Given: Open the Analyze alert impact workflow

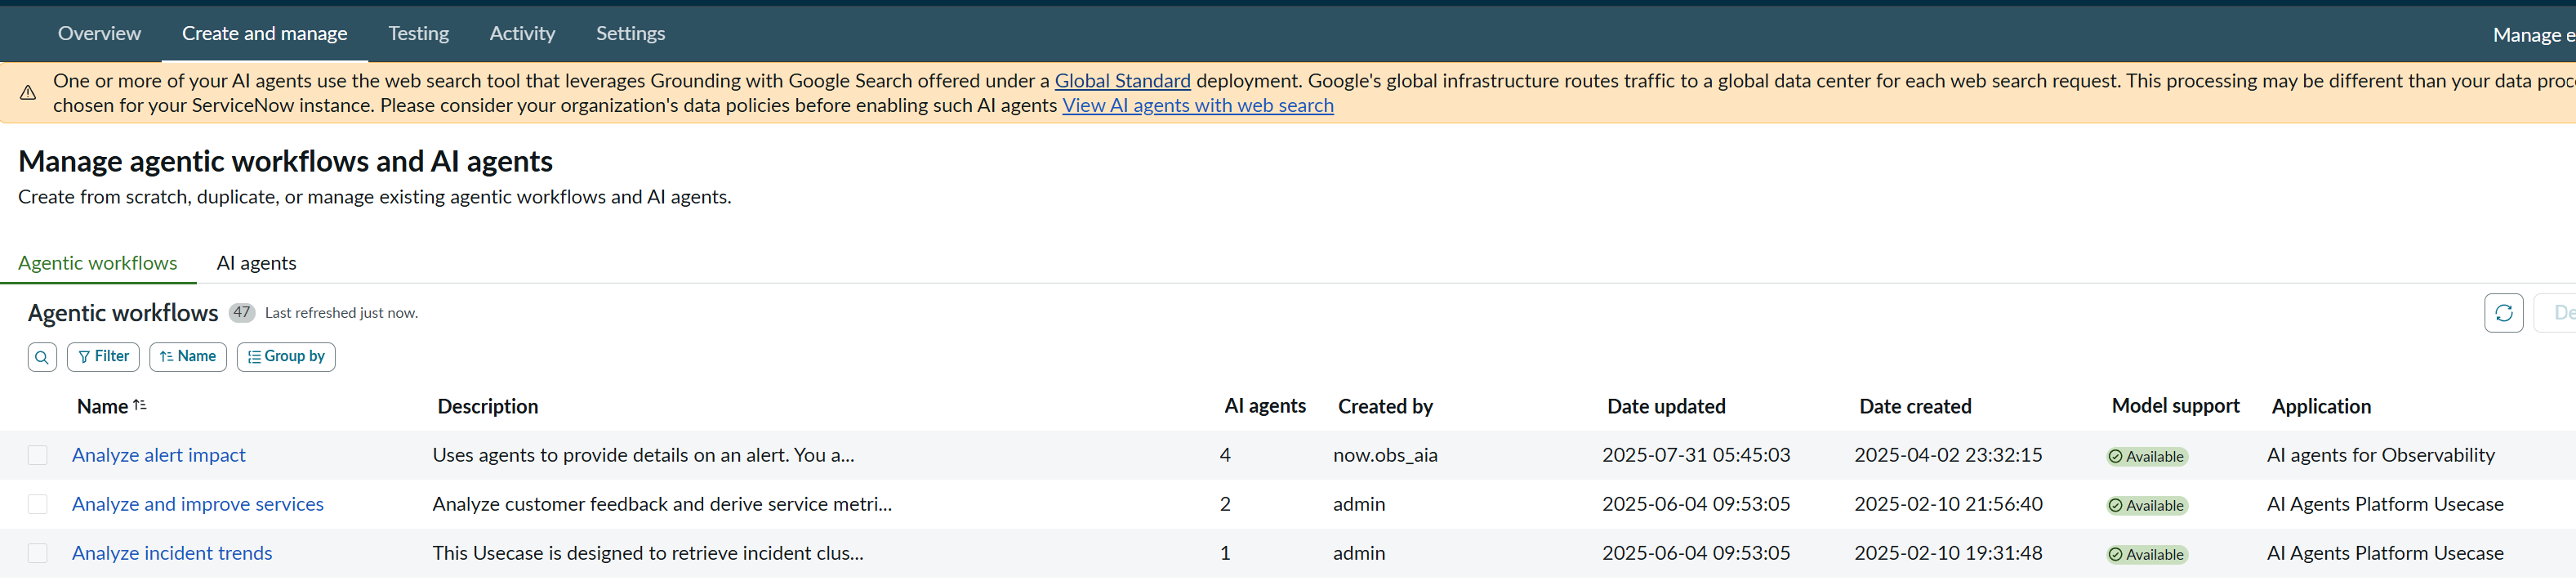Looking at the screenshot, I should click(x=158, y=455).
